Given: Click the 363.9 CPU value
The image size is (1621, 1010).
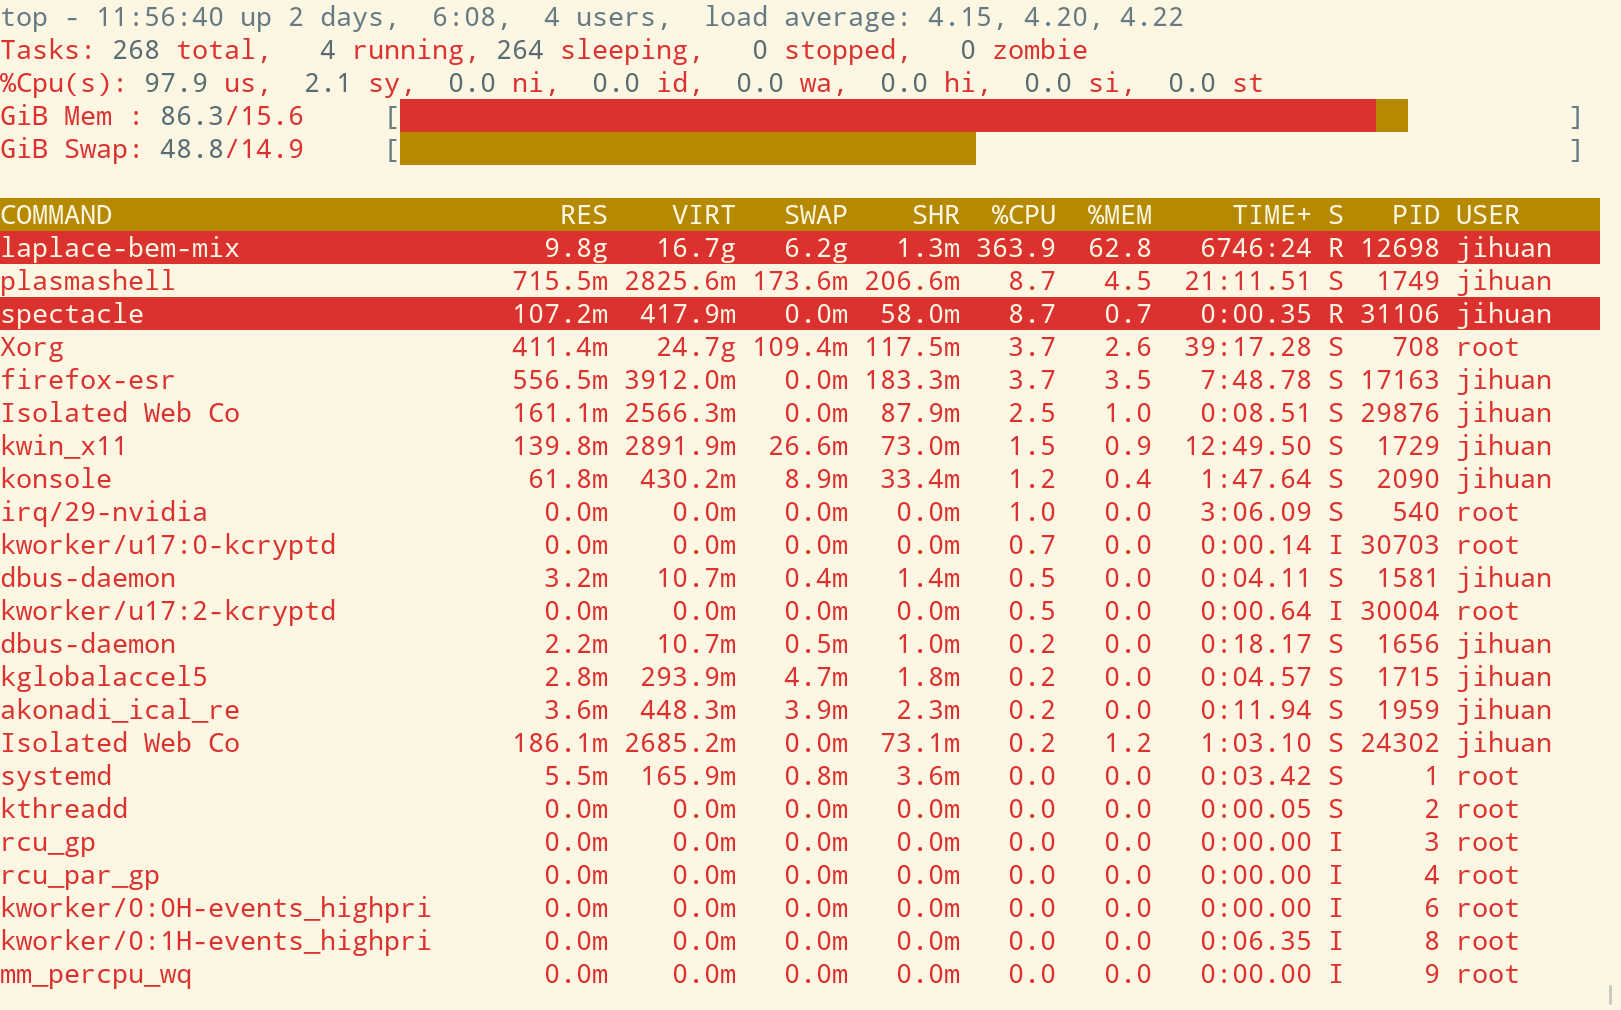Looking at the screenshot, I should point(1016,248).
